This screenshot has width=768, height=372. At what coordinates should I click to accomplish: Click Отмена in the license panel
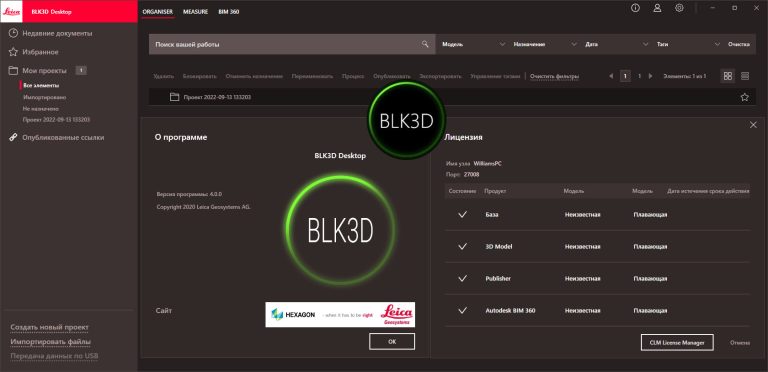point(740,343)
